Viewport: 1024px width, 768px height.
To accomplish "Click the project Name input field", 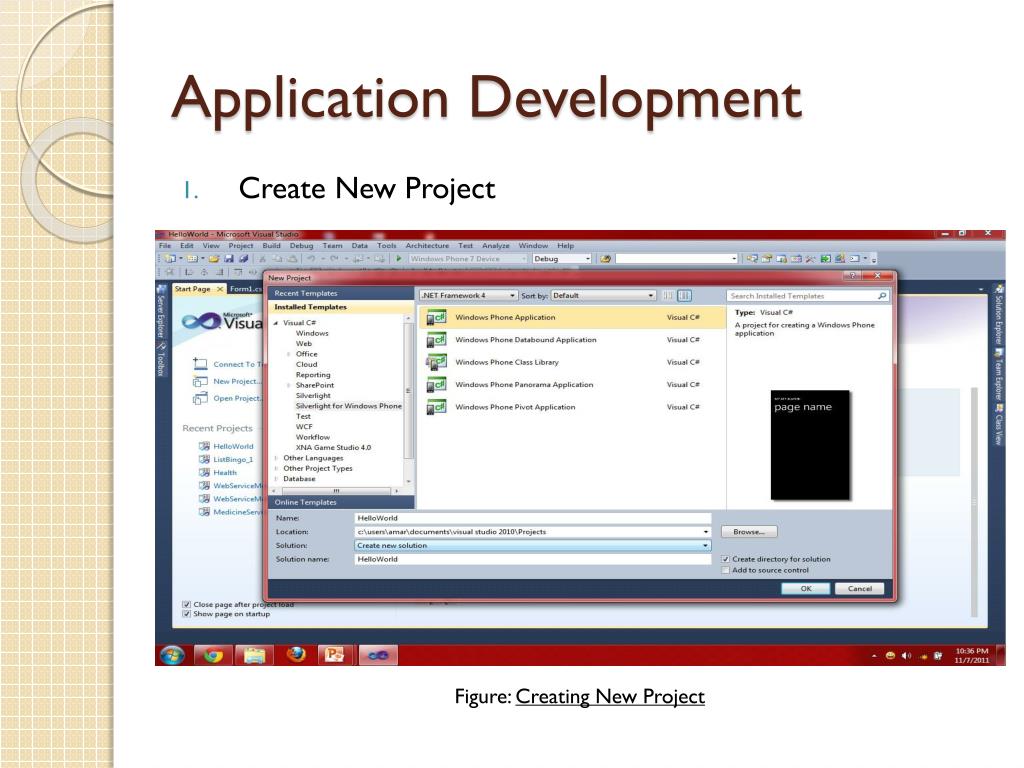I will [x=532, y=518].
